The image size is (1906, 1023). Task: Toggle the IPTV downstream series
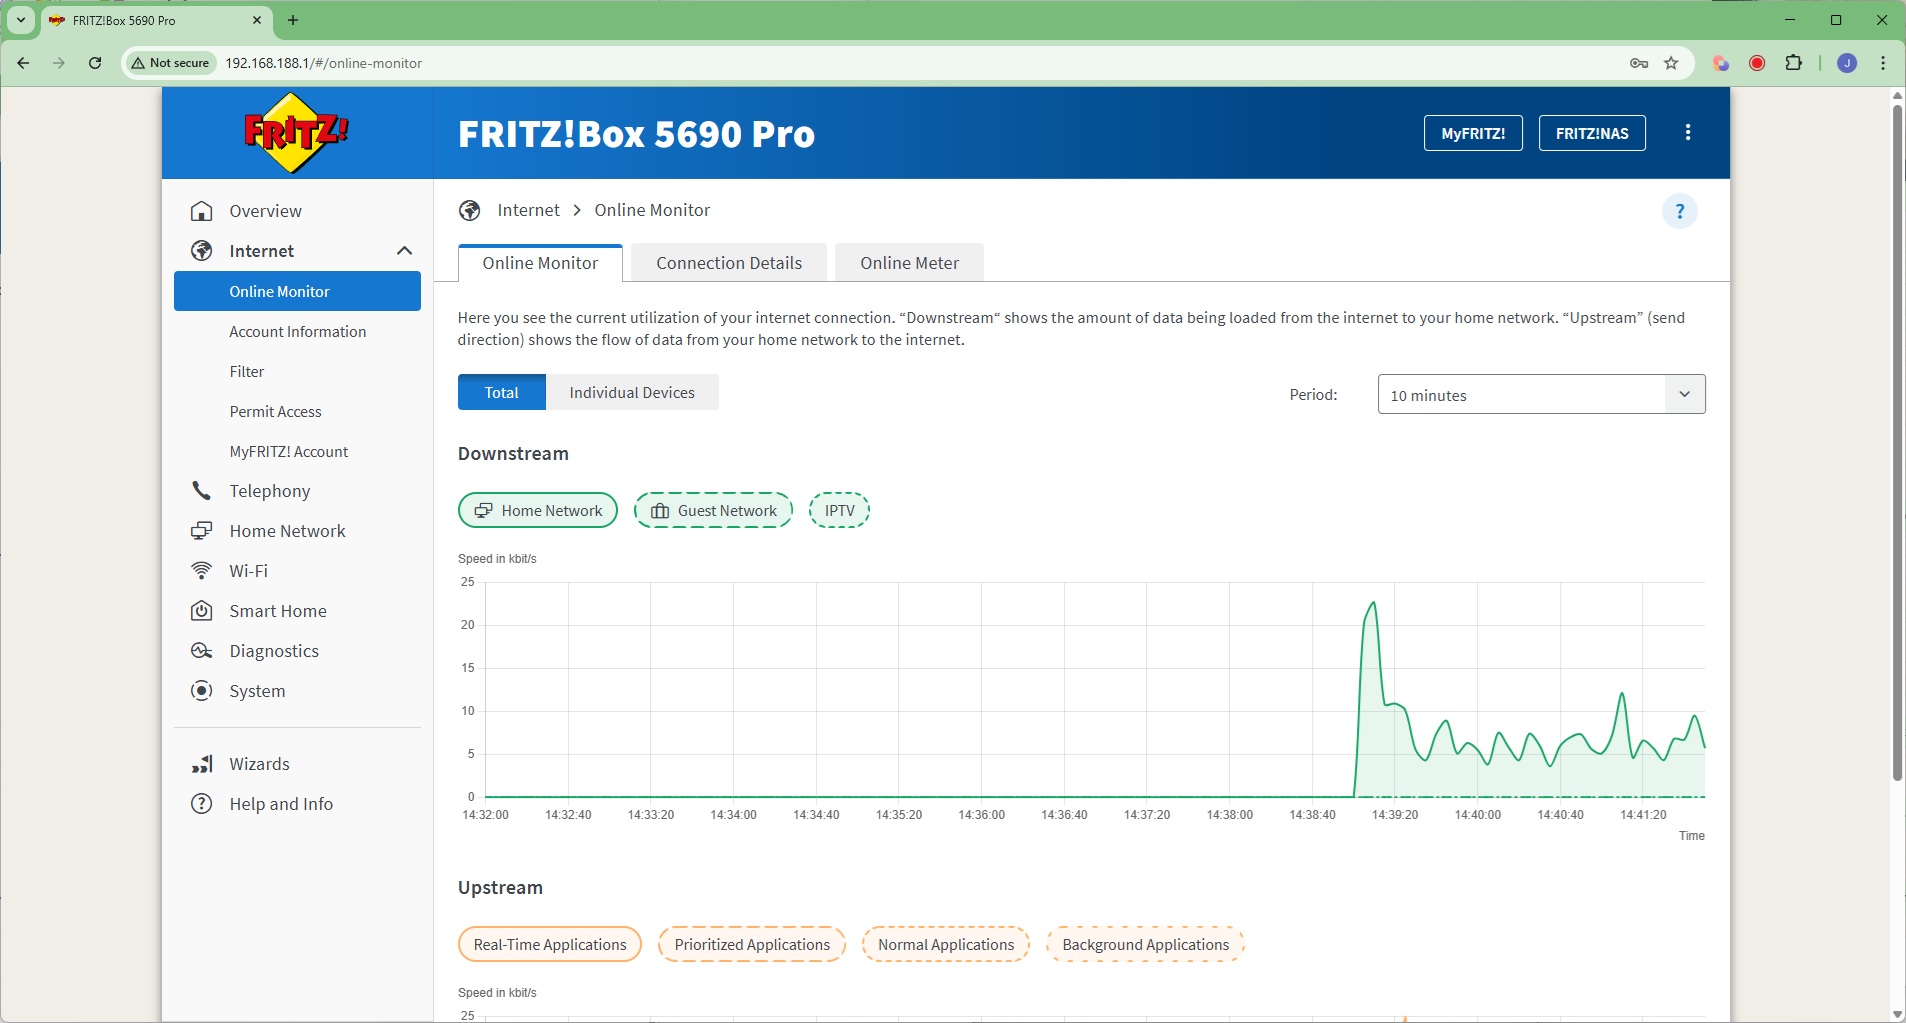(839, 510)
